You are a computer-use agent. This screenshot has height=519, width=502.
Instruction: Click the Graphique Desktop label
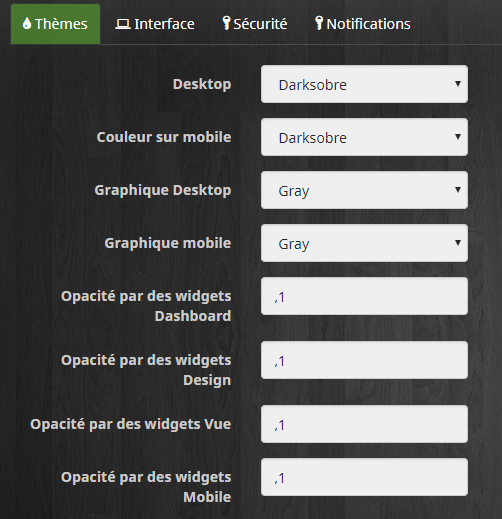(163, 191)
